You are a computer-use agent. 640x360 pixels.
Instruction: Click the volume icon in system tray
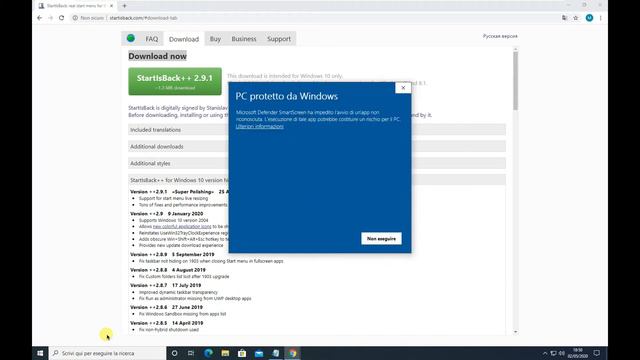(562, 353)
